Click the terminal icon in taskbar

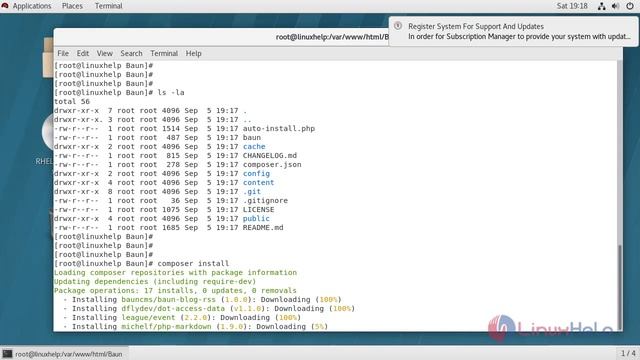click(x=7, y=354)
